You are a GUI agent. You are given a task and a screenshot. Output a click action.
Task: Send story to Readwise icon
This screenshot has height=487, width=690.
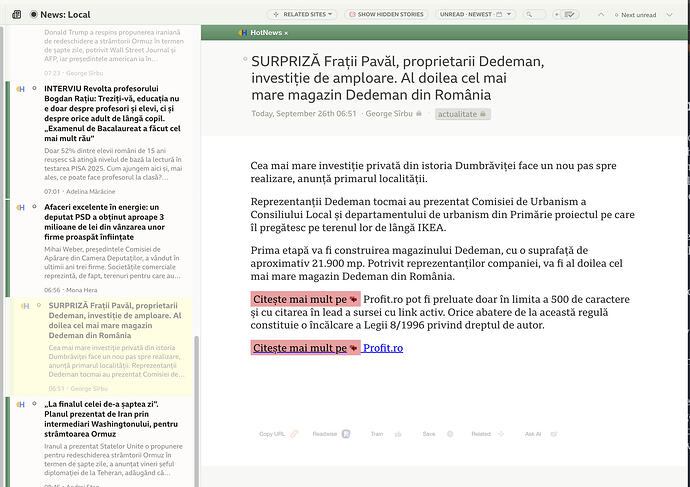pos(346,434)
